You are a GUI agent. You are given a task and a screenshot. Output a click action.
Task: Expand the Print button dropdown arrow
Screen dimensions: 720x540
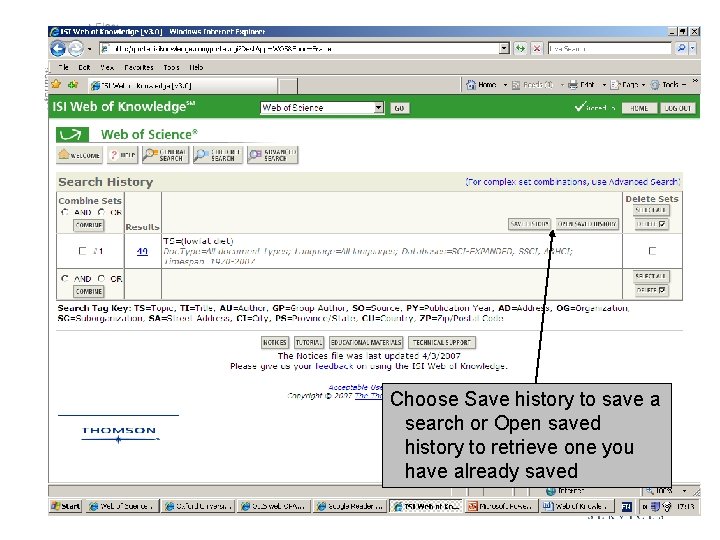point(604,85)
